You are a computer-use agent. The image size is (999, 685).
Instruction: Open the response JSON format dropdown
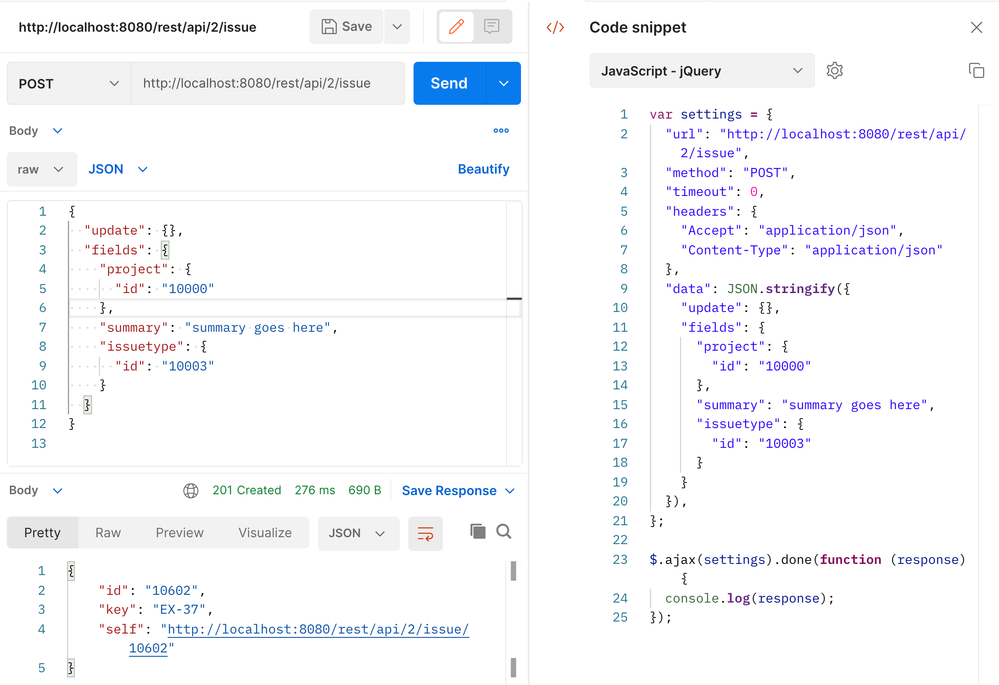pos(358,533)
